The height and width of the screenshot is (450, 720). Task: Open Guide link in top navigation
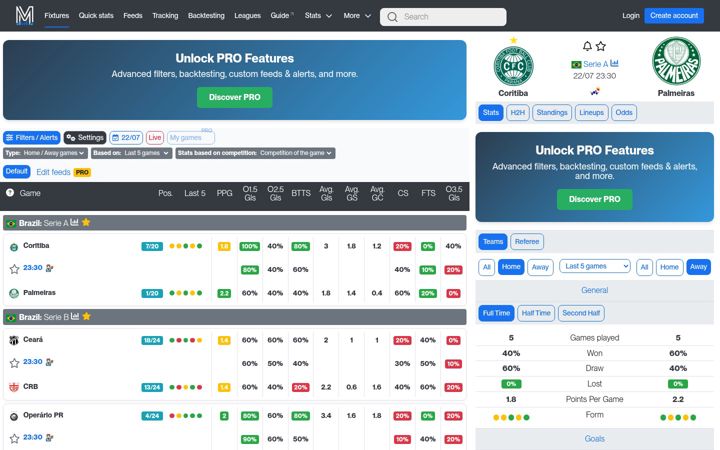pos(281,16)
